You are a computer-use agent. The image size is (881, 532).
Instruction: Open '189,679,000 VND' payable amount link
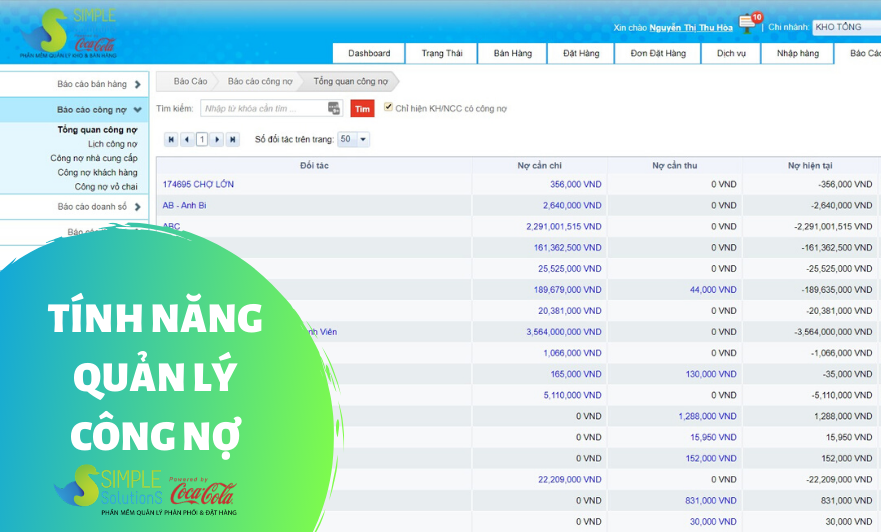coord(567,290)
